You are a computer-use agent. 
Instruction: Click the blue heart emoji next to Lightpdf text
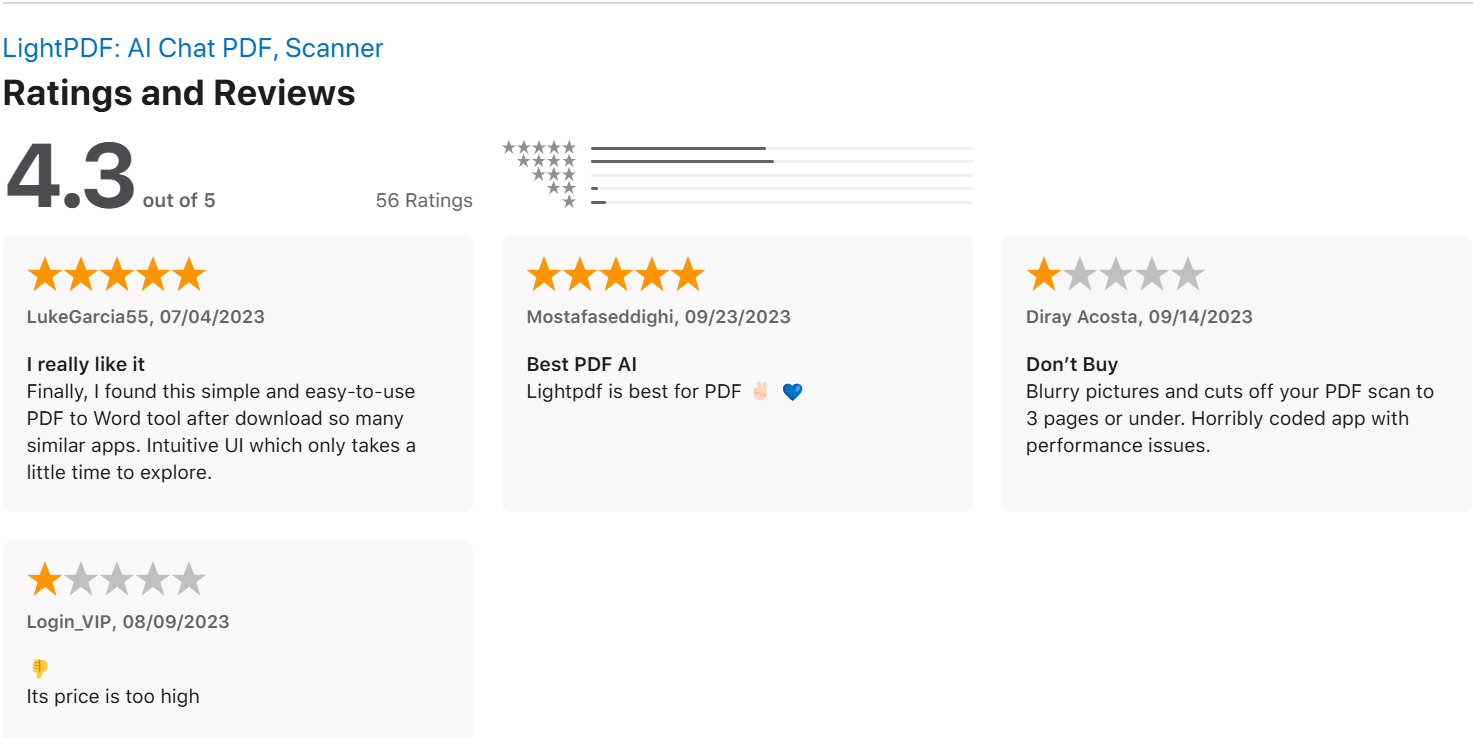pos(792,391)
